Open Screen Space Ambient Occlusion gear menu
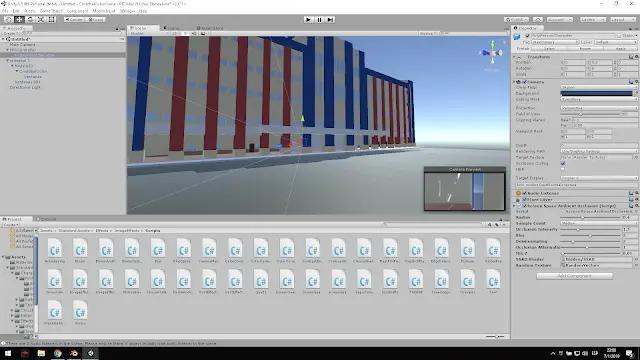640x360 pixels. [636, 206]
